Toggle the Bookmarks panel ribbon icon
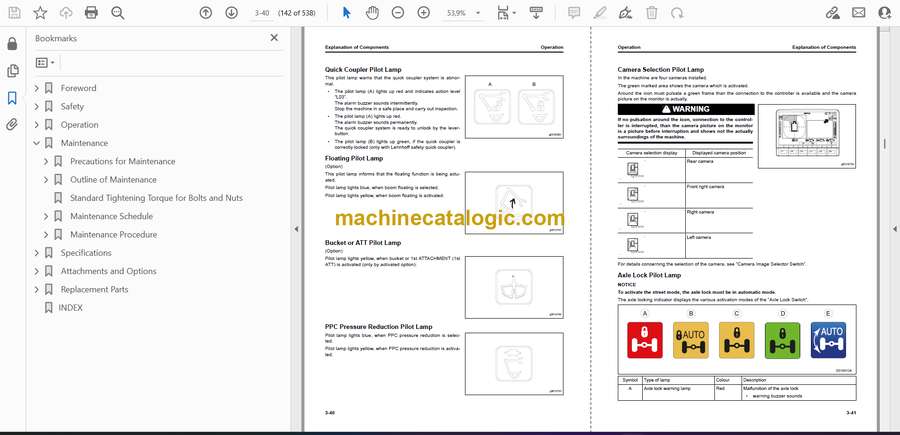 12,98
